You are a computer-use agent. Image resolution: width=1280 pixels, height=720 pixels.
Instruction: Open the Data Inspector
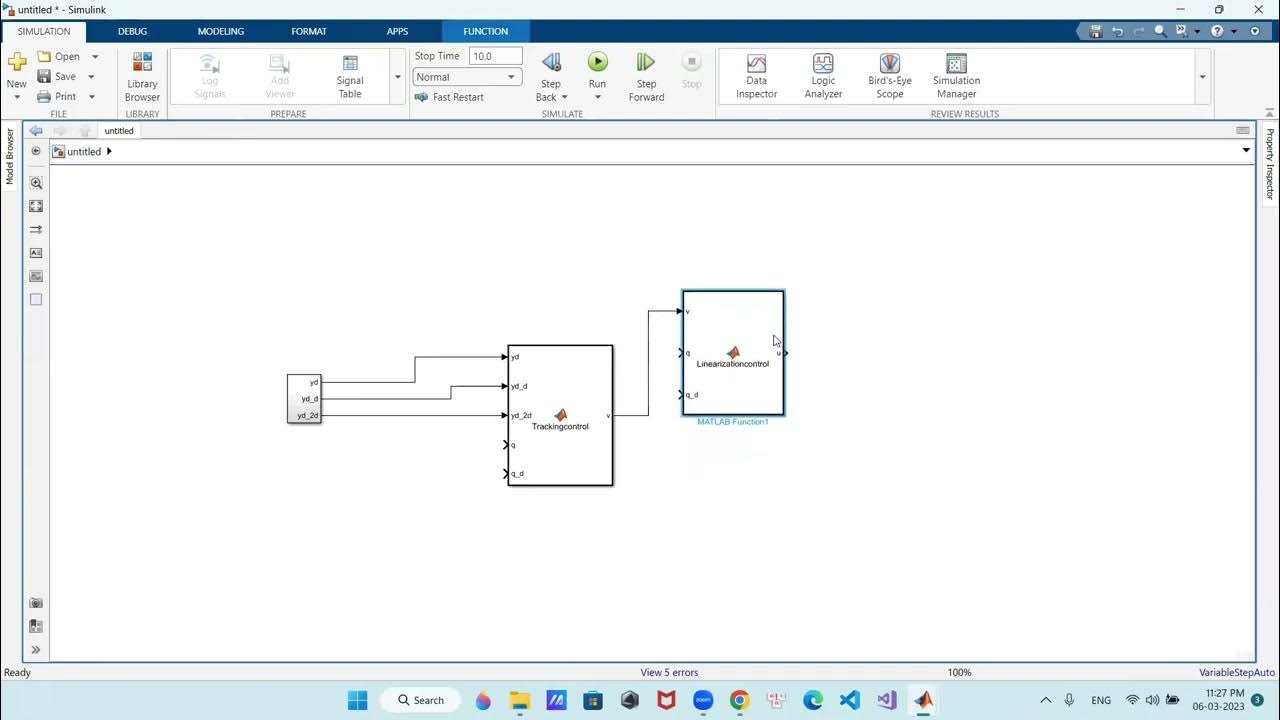[756, 77]
